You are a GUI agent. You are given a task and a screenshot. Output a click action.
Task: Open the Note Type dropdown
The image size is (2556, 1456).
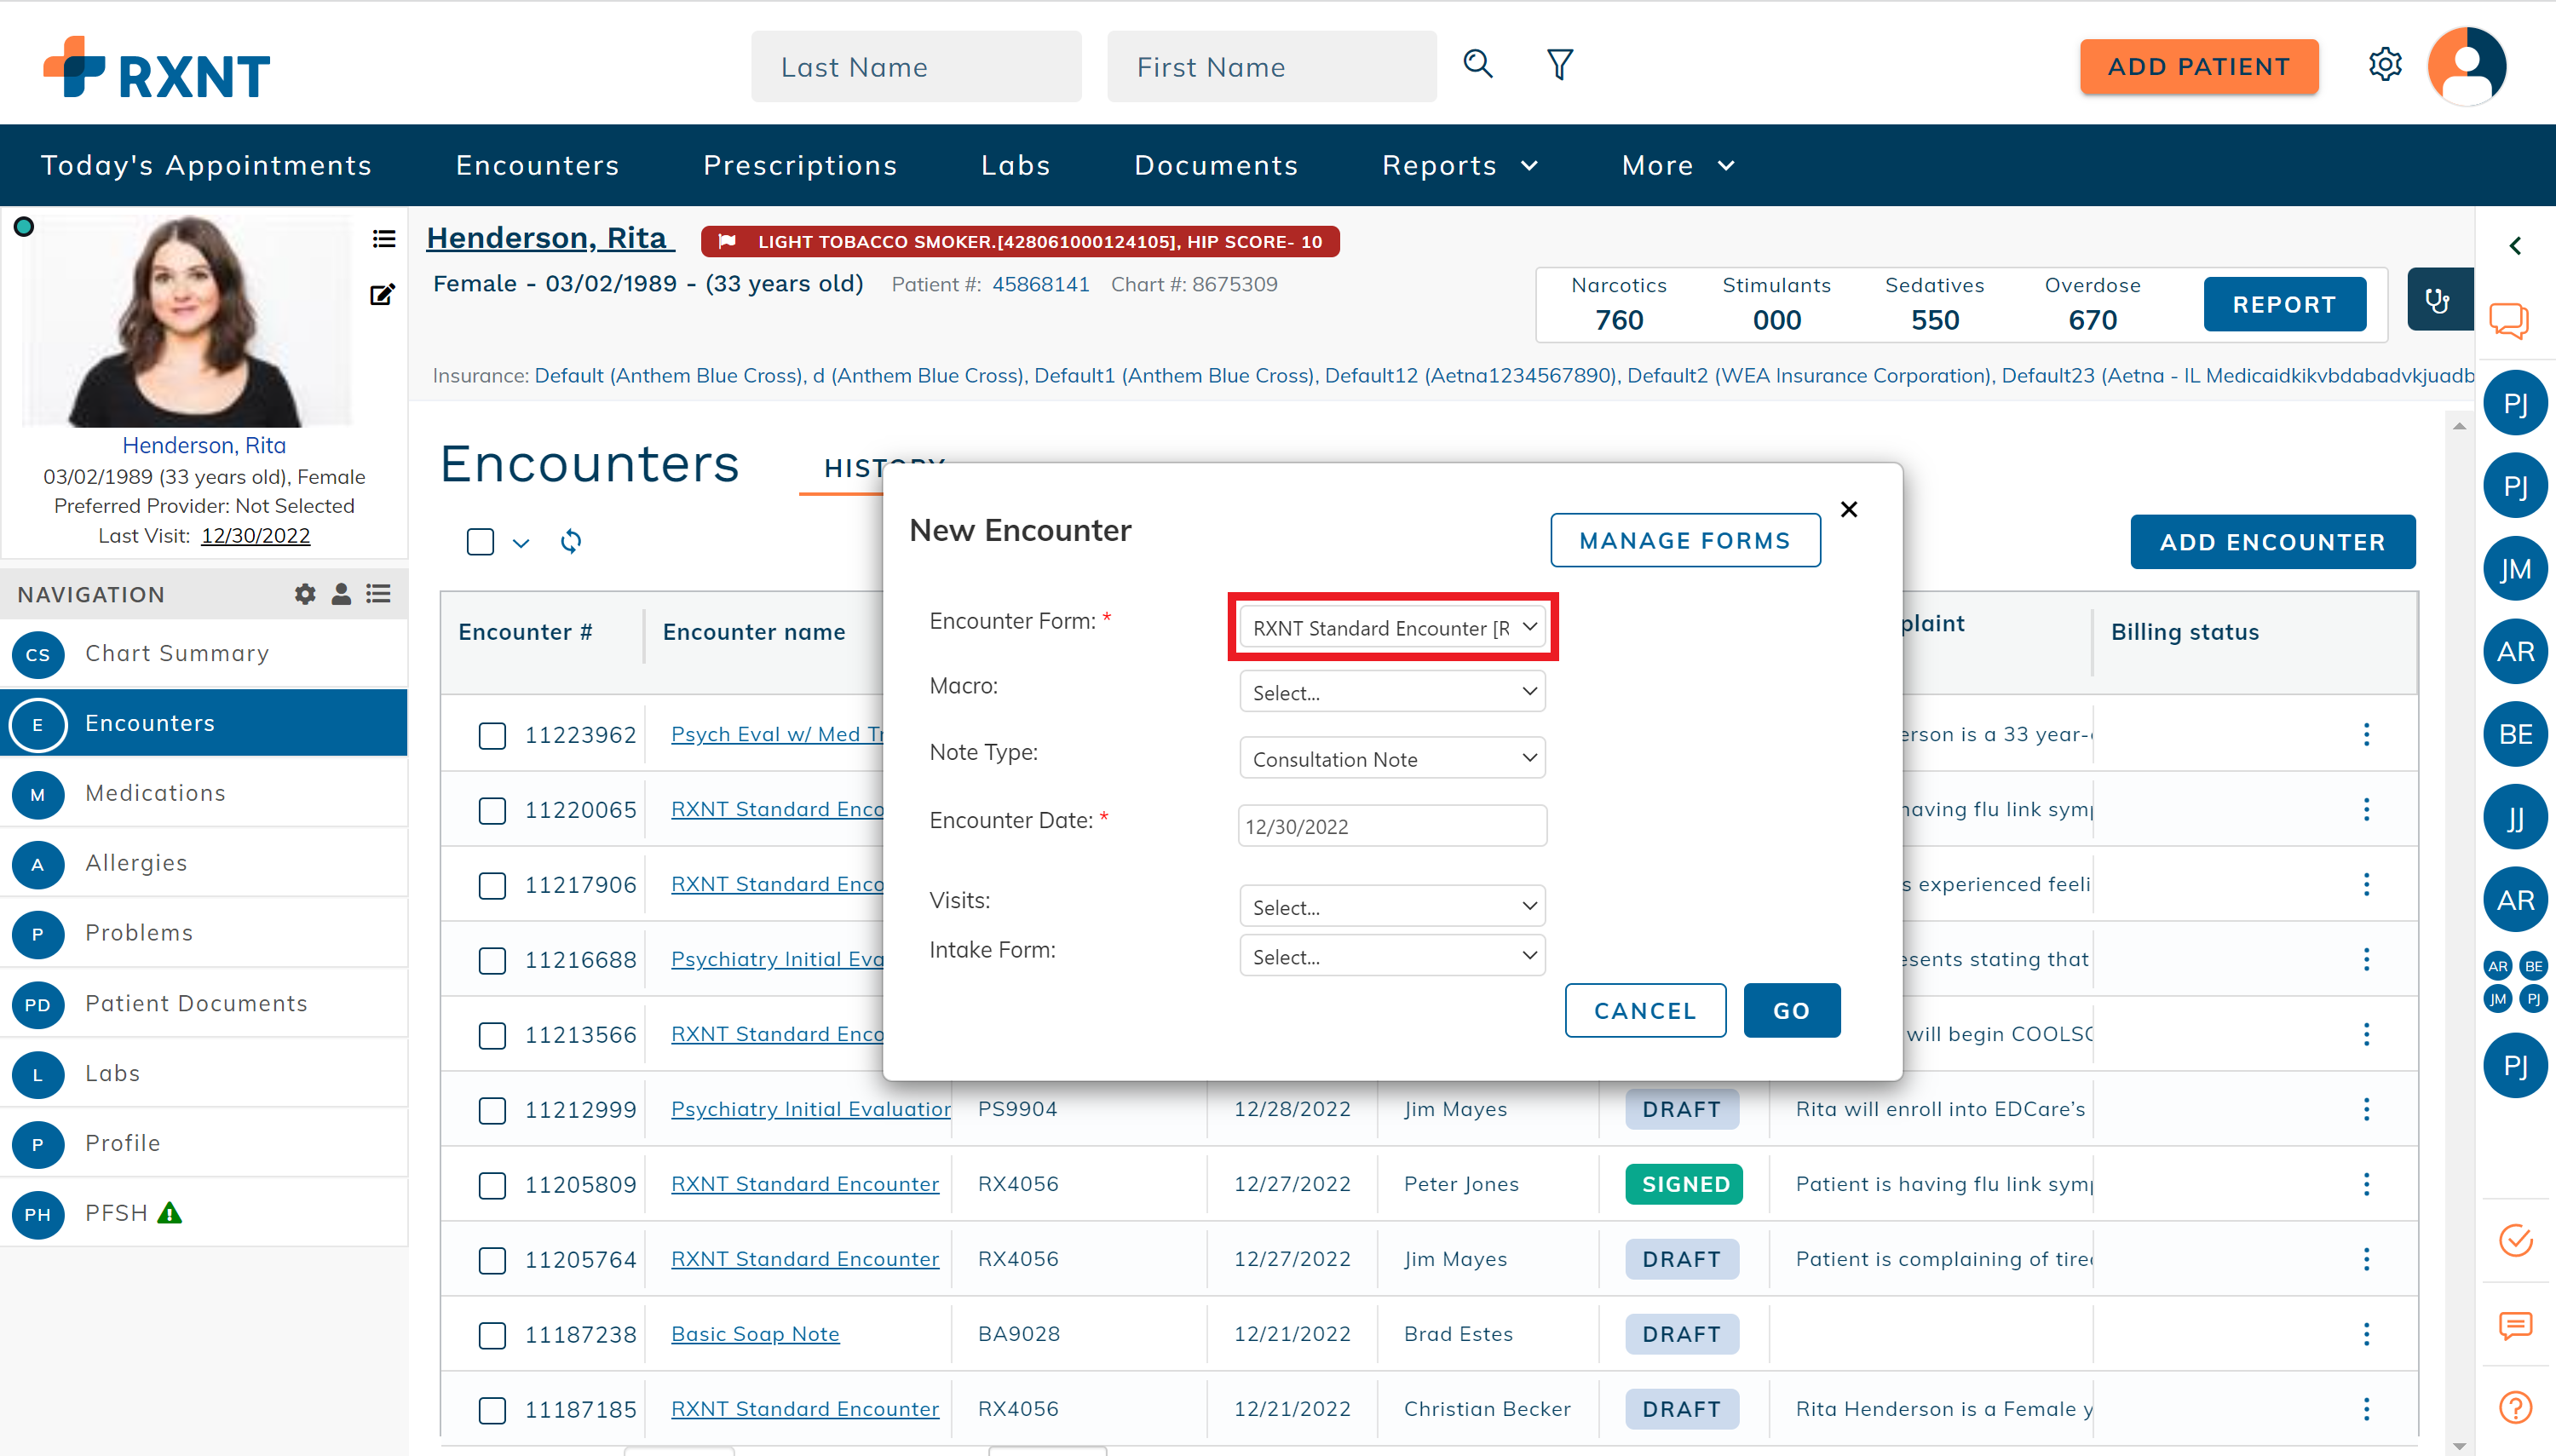tap(1392, 758)
